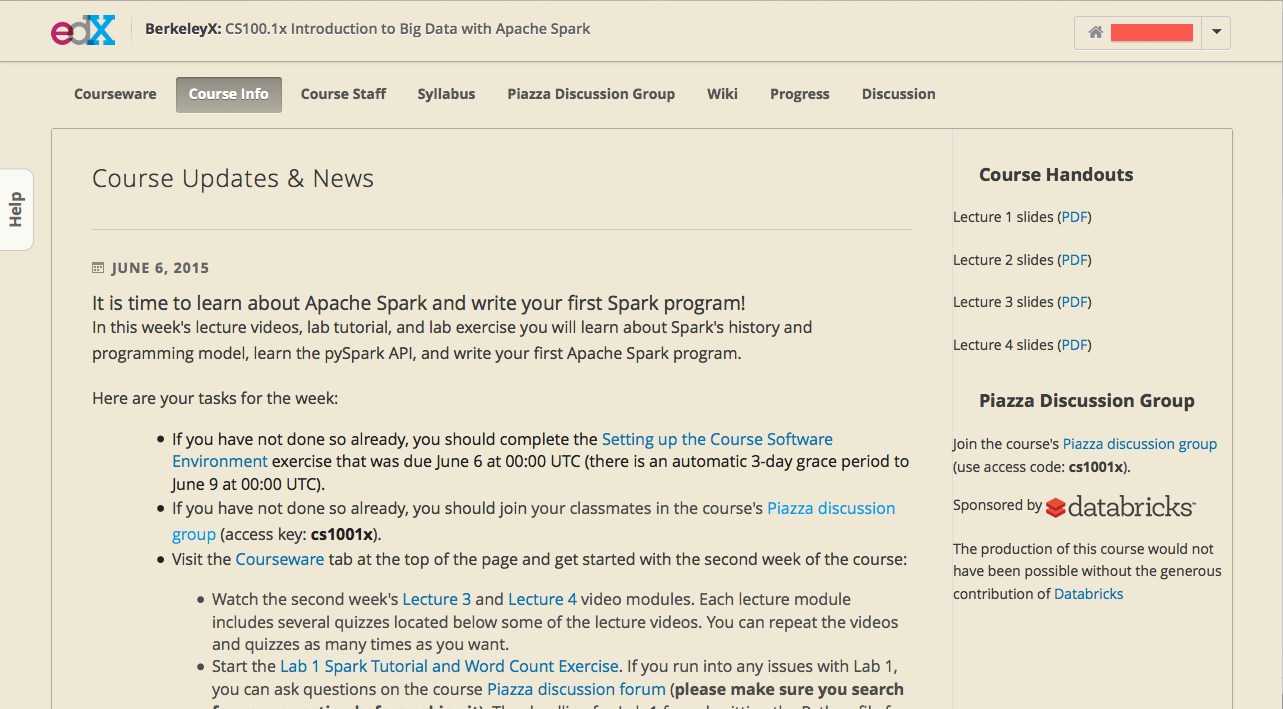Click the Databricks sponsor logo
The height and width of the screenshot is (709, 1283).
coord(1120,507)
